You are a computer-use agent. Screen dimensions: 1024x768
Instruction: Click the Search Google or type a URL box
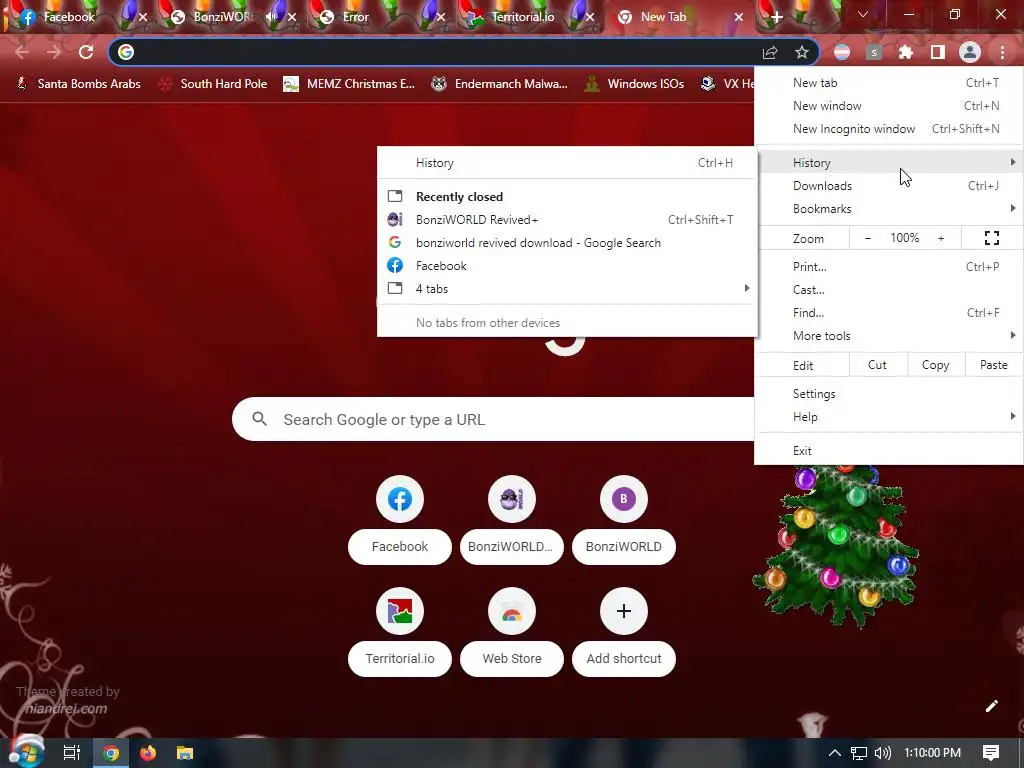click(493, 419)
